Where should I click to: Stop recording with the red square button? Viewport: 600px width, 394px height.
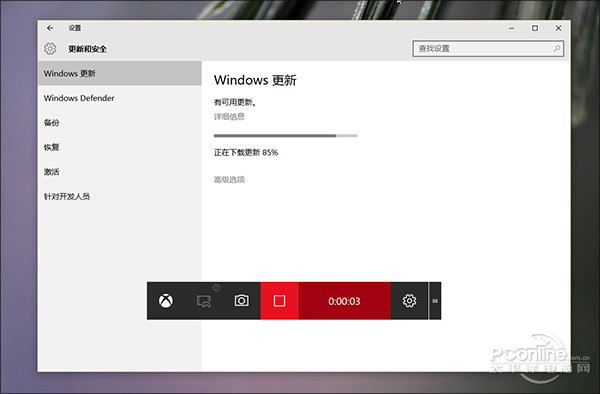click(279, 301)
